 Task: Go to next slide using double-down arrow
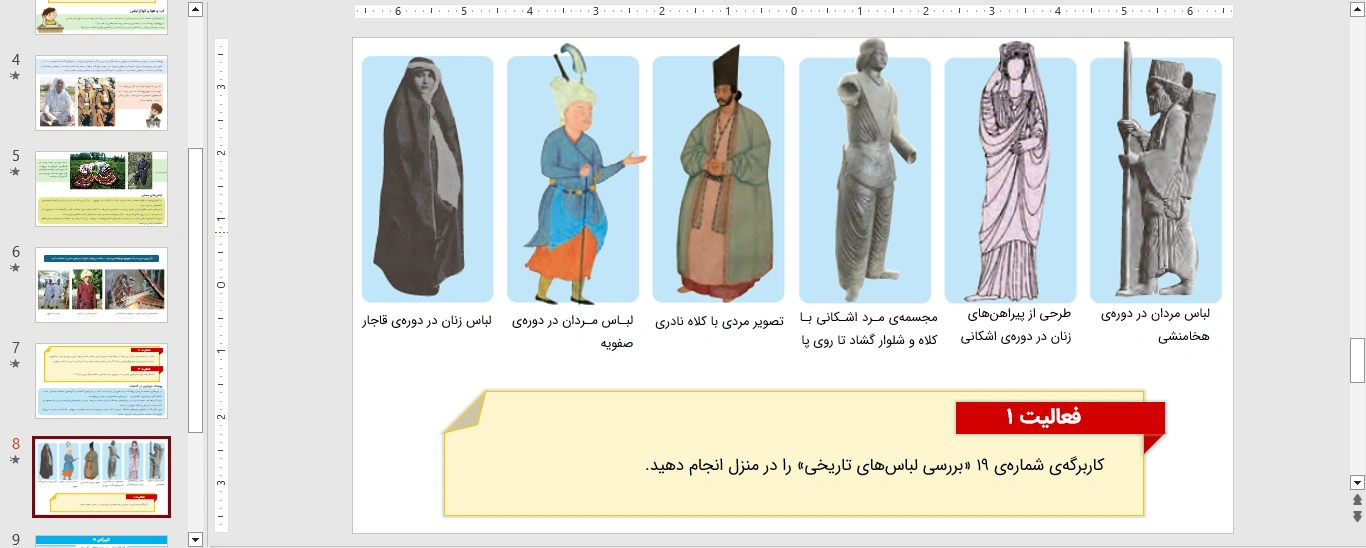pyautogui.click(x=1357, y=516)
